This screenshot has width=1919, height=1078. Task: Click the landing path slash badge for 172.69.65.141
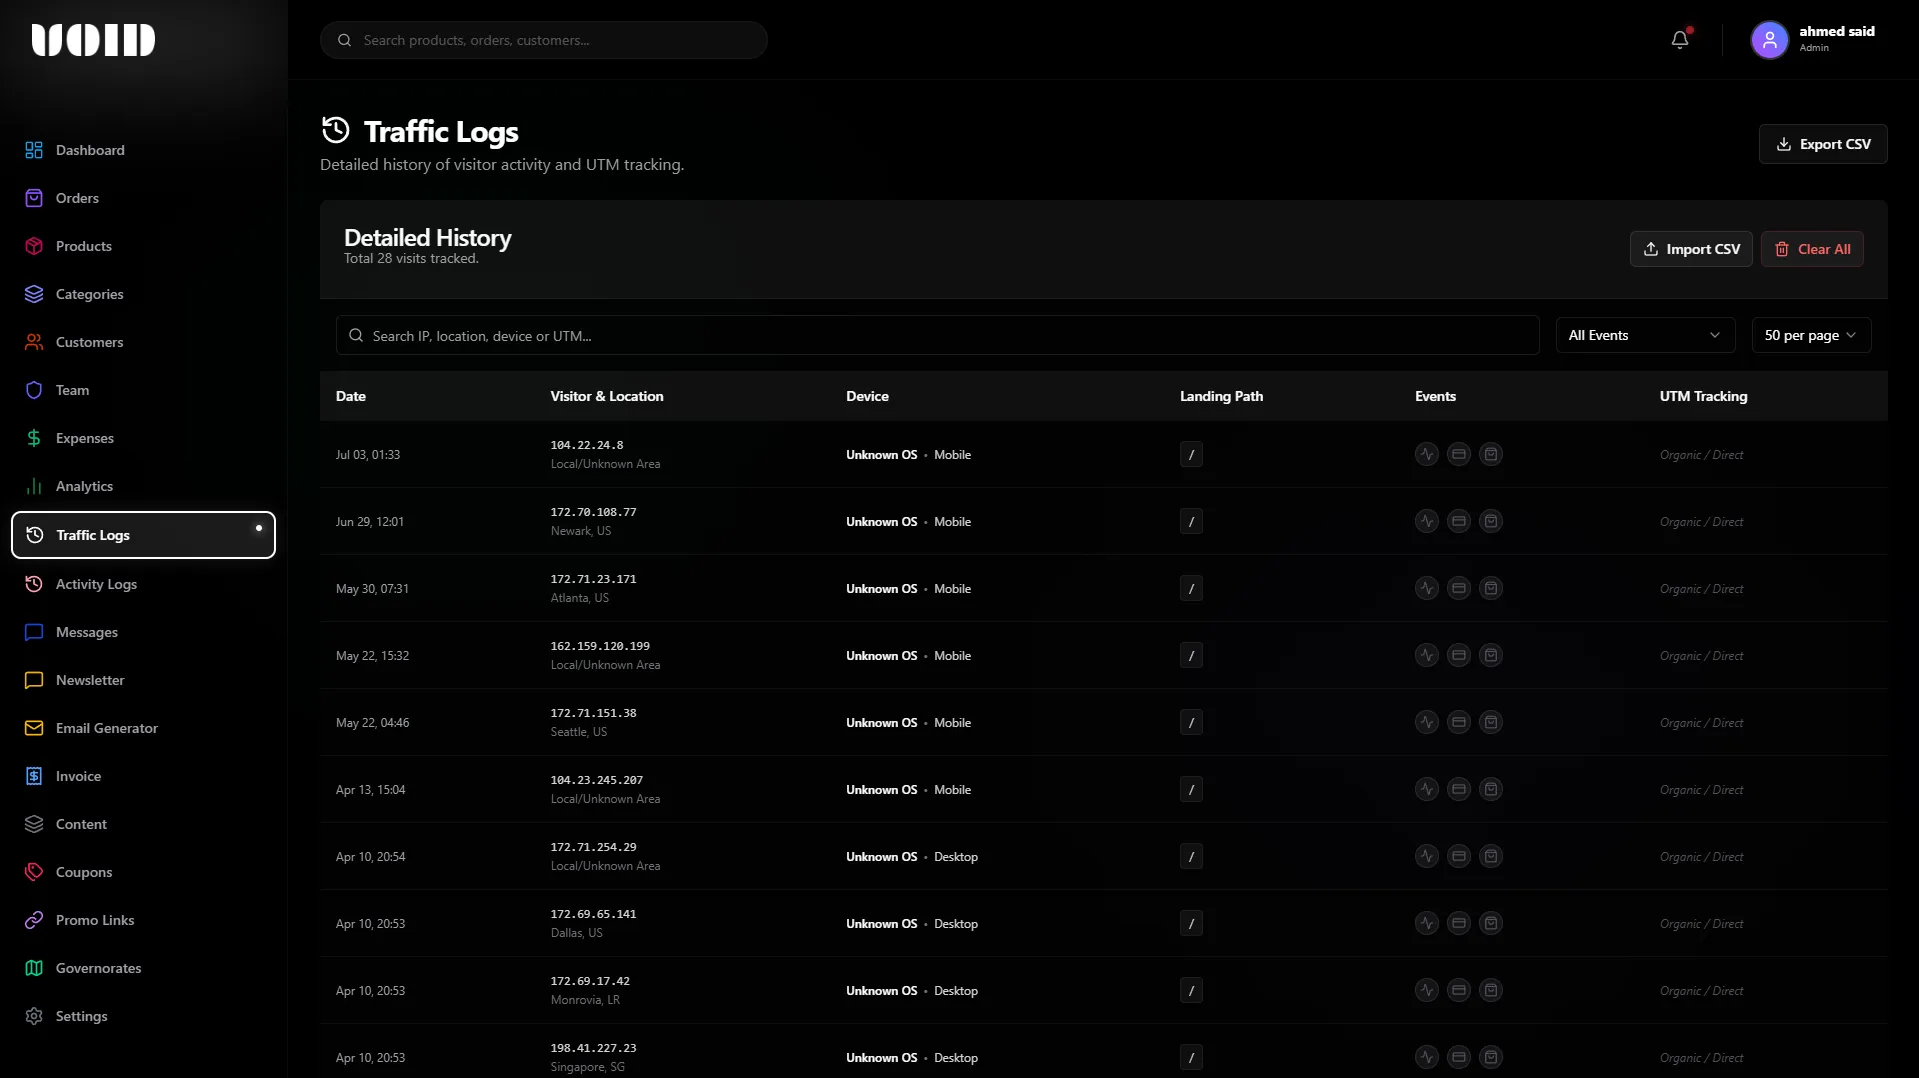tap(1191, 924)
